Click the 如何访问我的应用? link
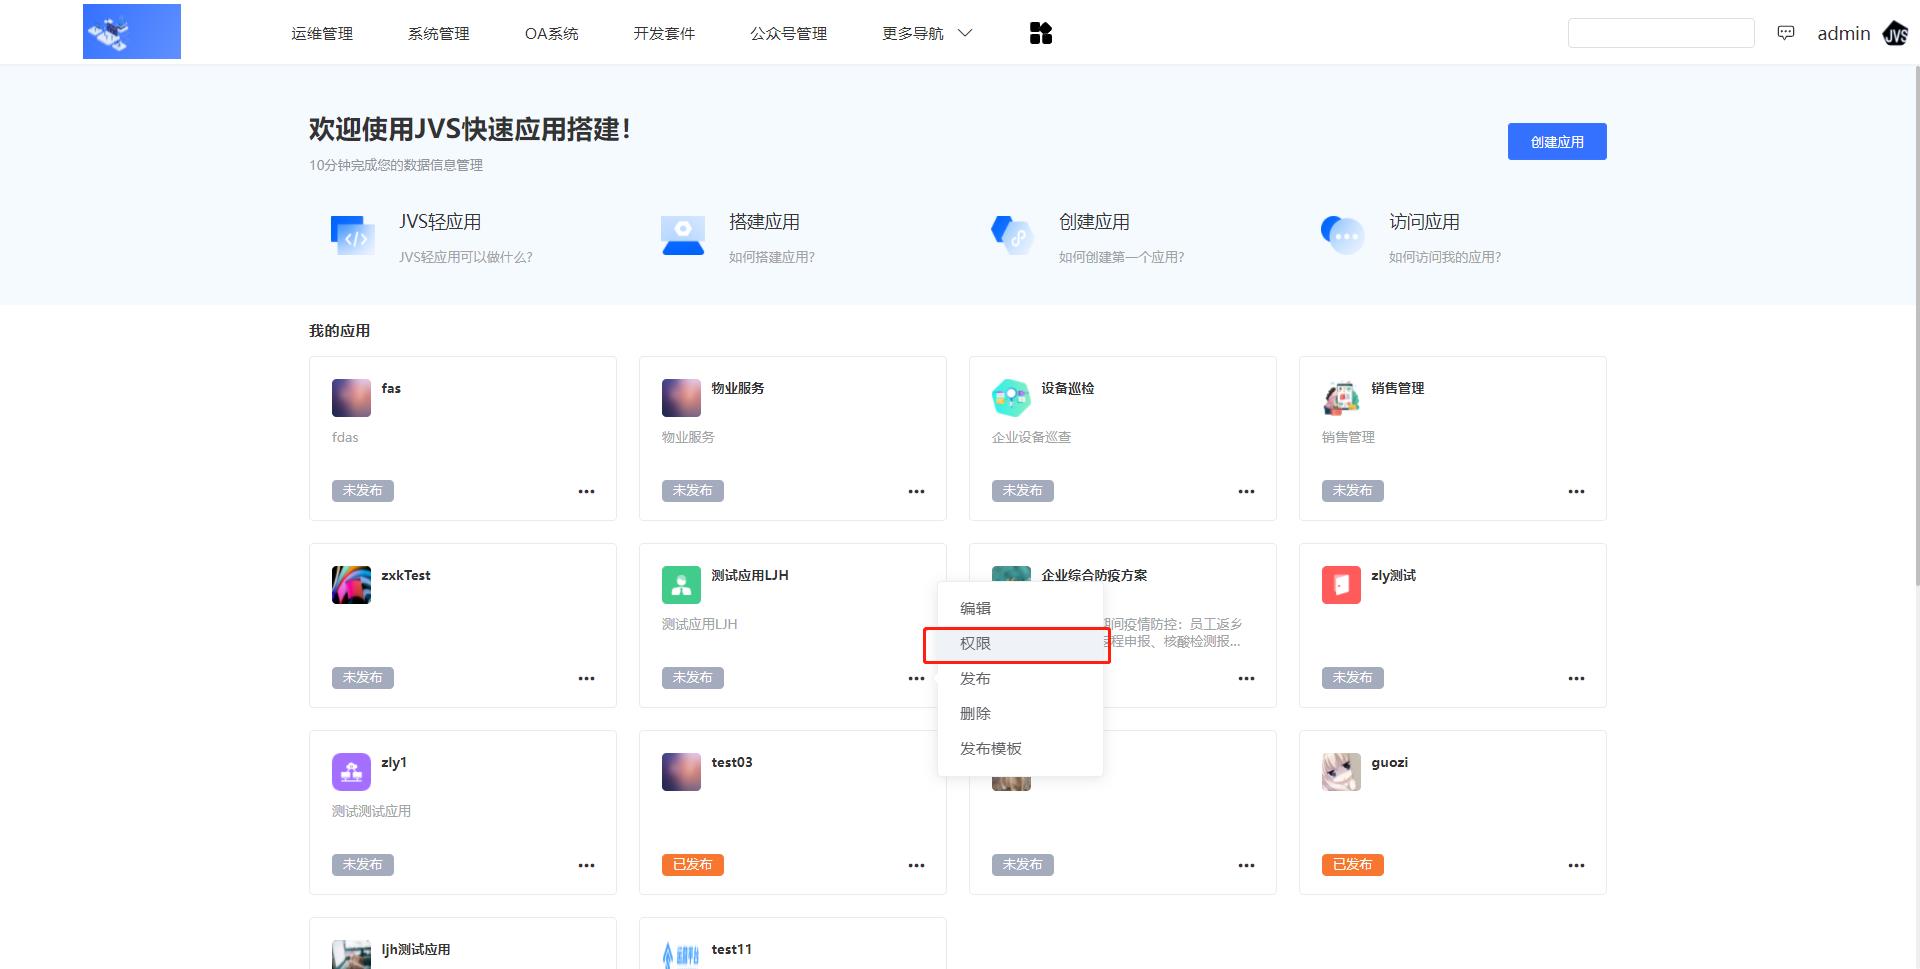Screen dimensions: 1920x969 [1445, 257]
